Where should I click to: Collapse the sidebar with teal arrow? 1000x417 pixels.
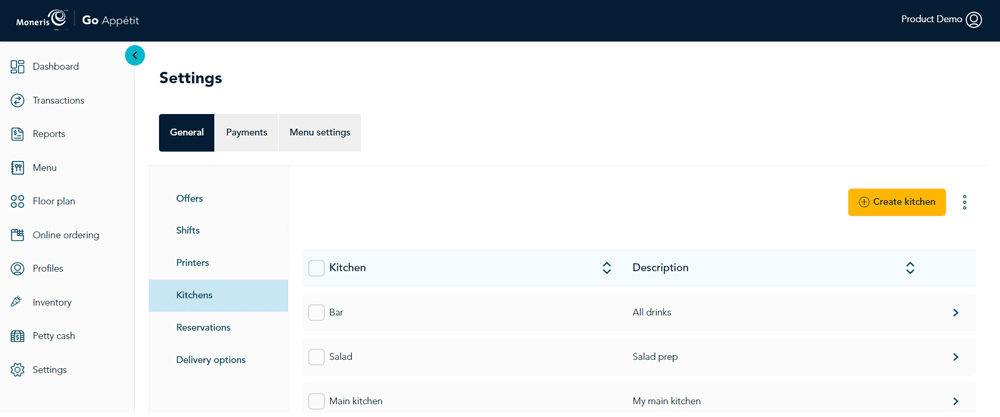(x=135, y=55)
